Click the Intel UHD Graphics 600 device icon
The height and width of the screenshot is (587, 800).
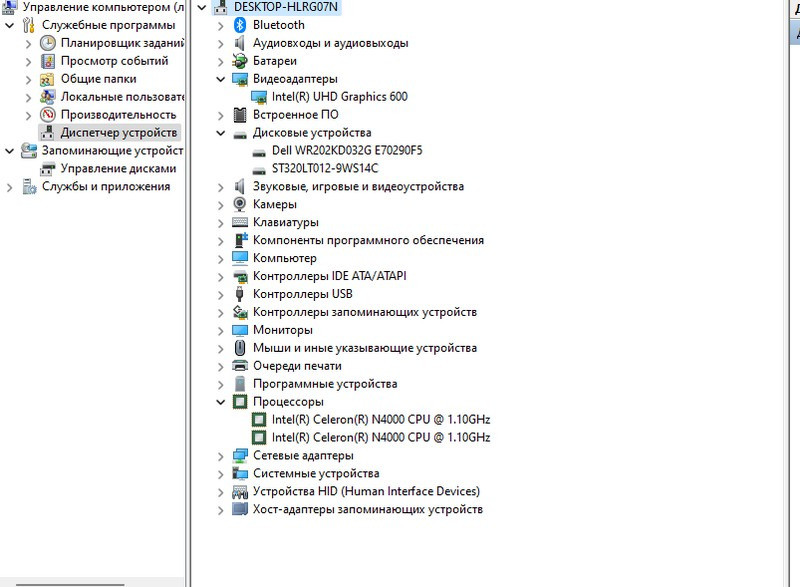click(x=259, y=97)
